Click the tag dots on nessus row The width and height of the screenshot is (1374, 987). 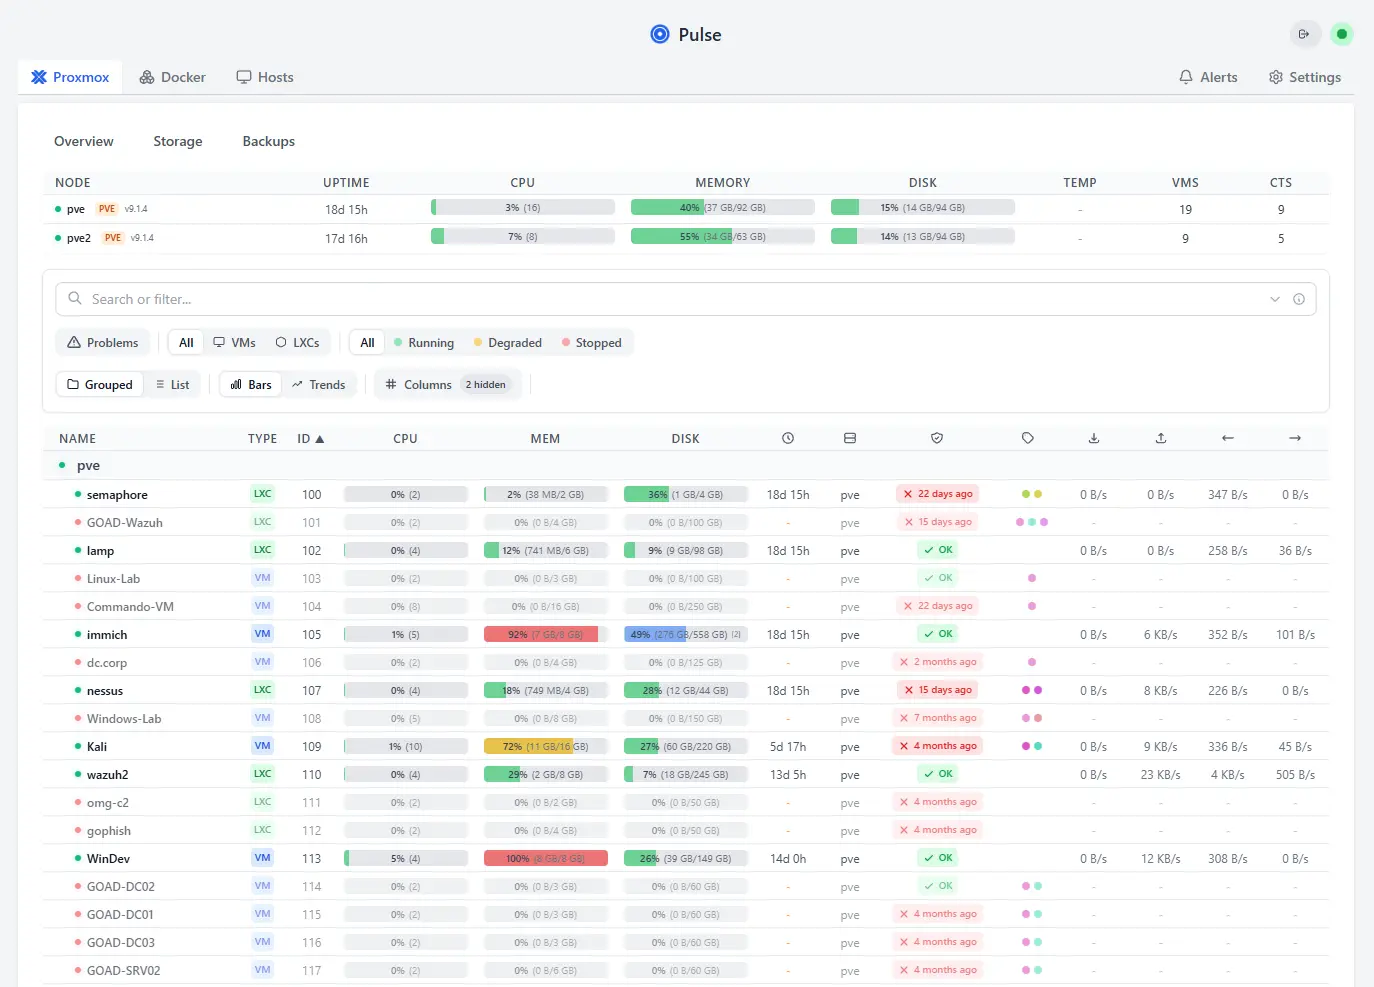point(1032,690)
